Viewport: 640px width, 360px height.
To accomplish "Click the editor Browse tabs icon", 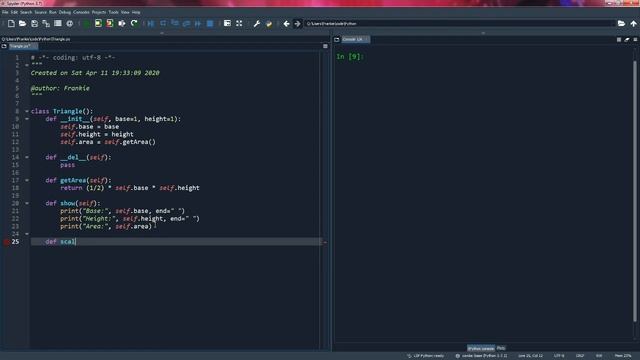I will 4,46.
